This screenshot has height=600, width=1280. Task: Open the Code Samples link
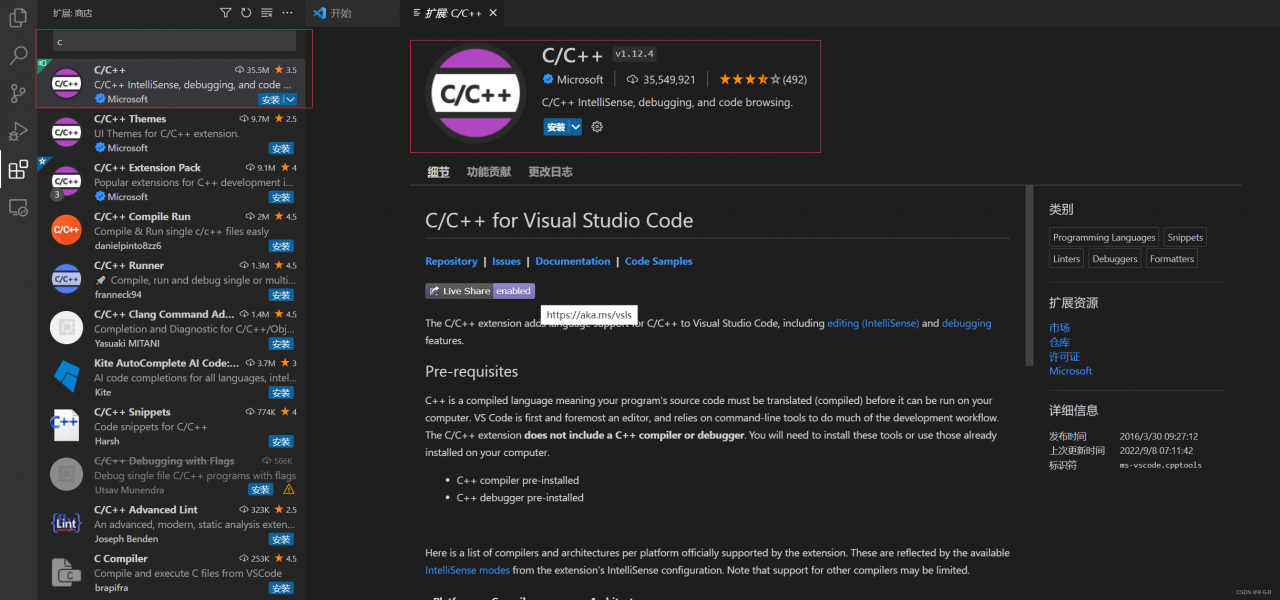pyautogui.click(x=658, y=261)
